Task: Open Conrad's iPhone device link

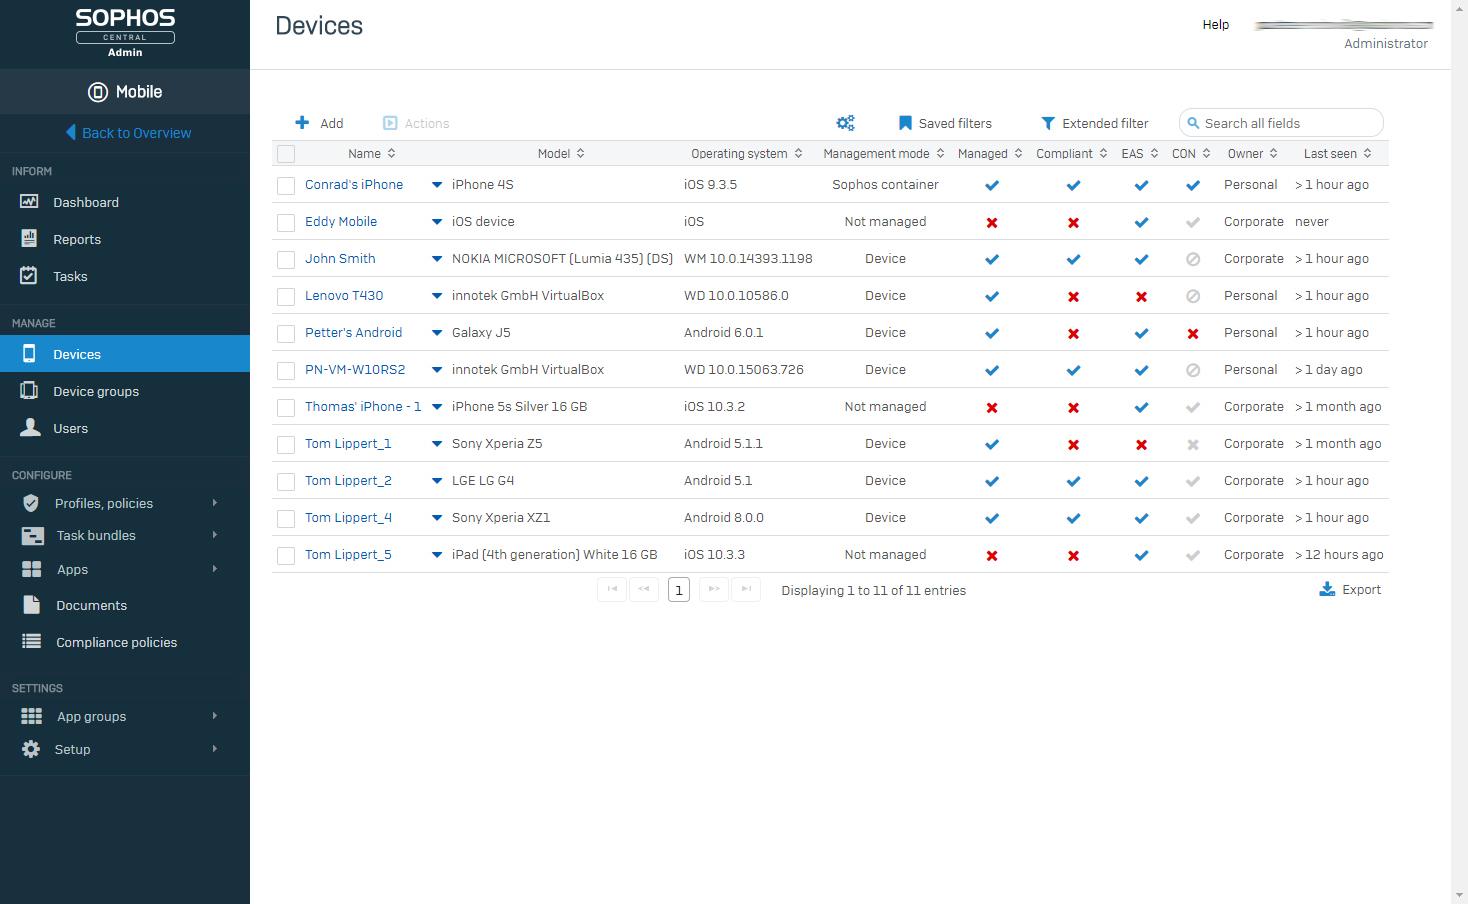Action: (354, 184)
